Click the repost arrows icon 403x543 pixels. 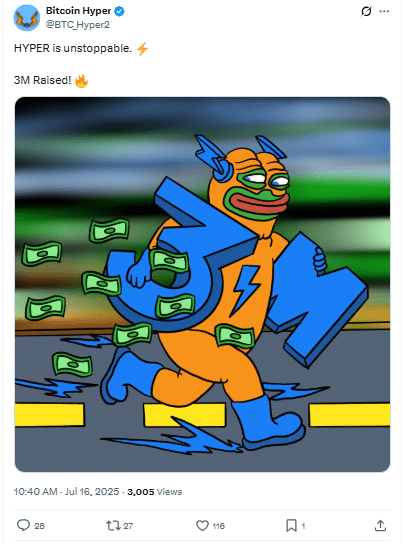coord(113,526)
